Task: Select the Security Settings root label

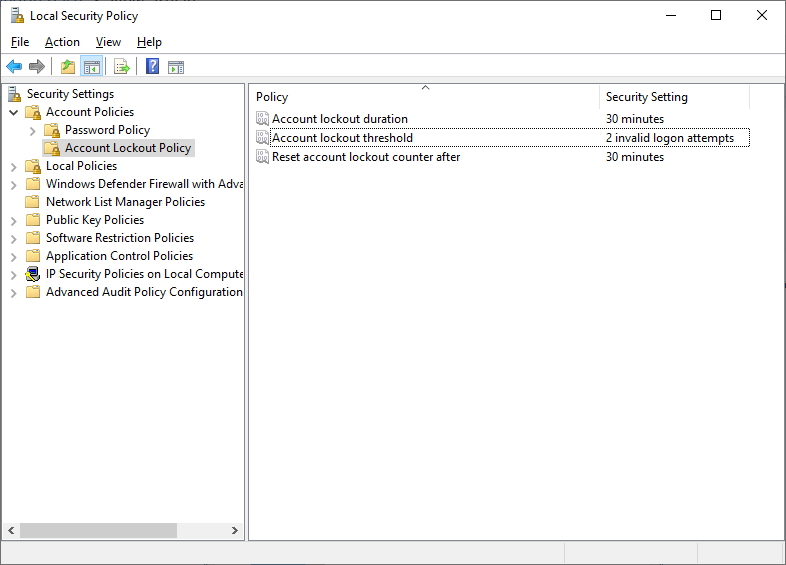Action: [x=70, y=94]
